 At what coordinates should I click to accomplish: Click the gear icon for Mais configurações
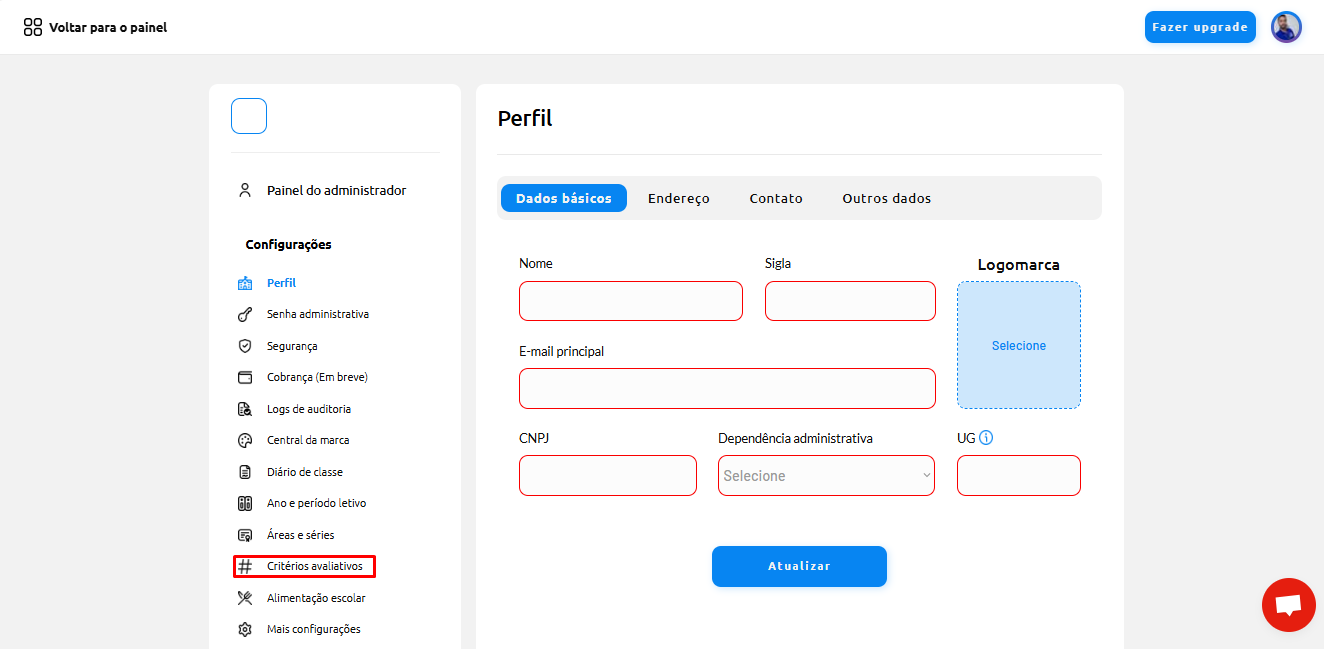[245, 629]
